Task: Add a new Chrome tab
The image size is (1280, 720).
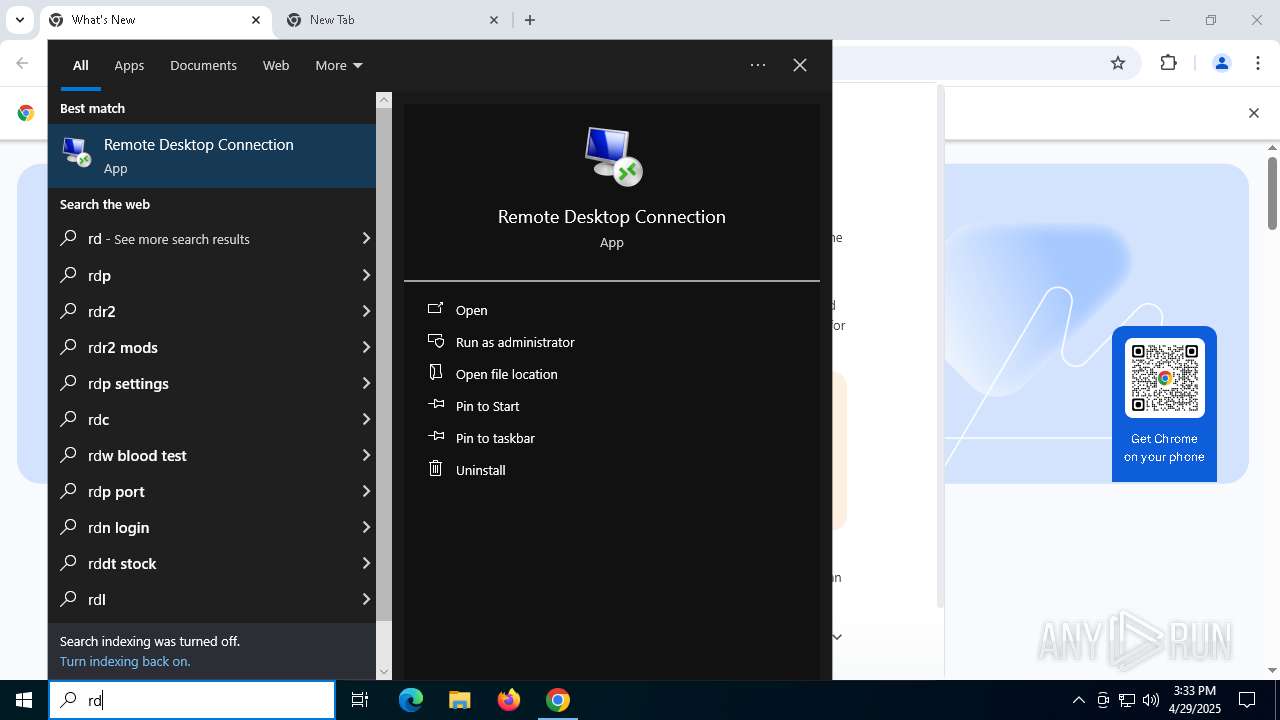Action: 530,20
